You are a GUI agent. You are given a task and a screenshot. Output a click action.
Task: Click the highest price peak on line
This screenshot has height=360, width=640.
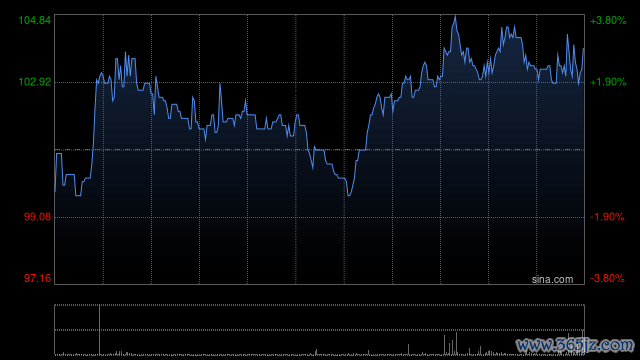(x=455, y=17)
